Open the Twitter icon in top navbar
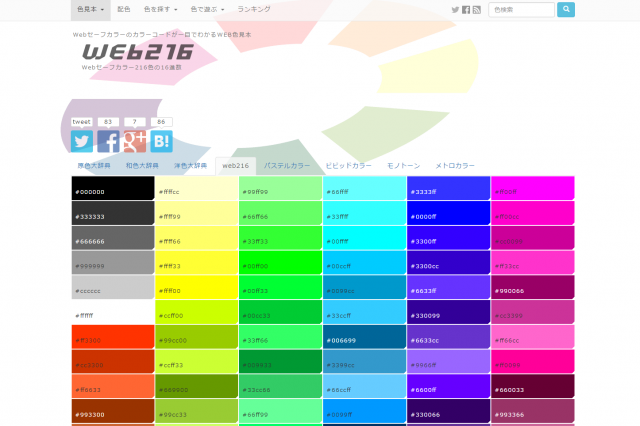This screenshot has height=426, width=640. pyautogui.click(x=455, y=10)
